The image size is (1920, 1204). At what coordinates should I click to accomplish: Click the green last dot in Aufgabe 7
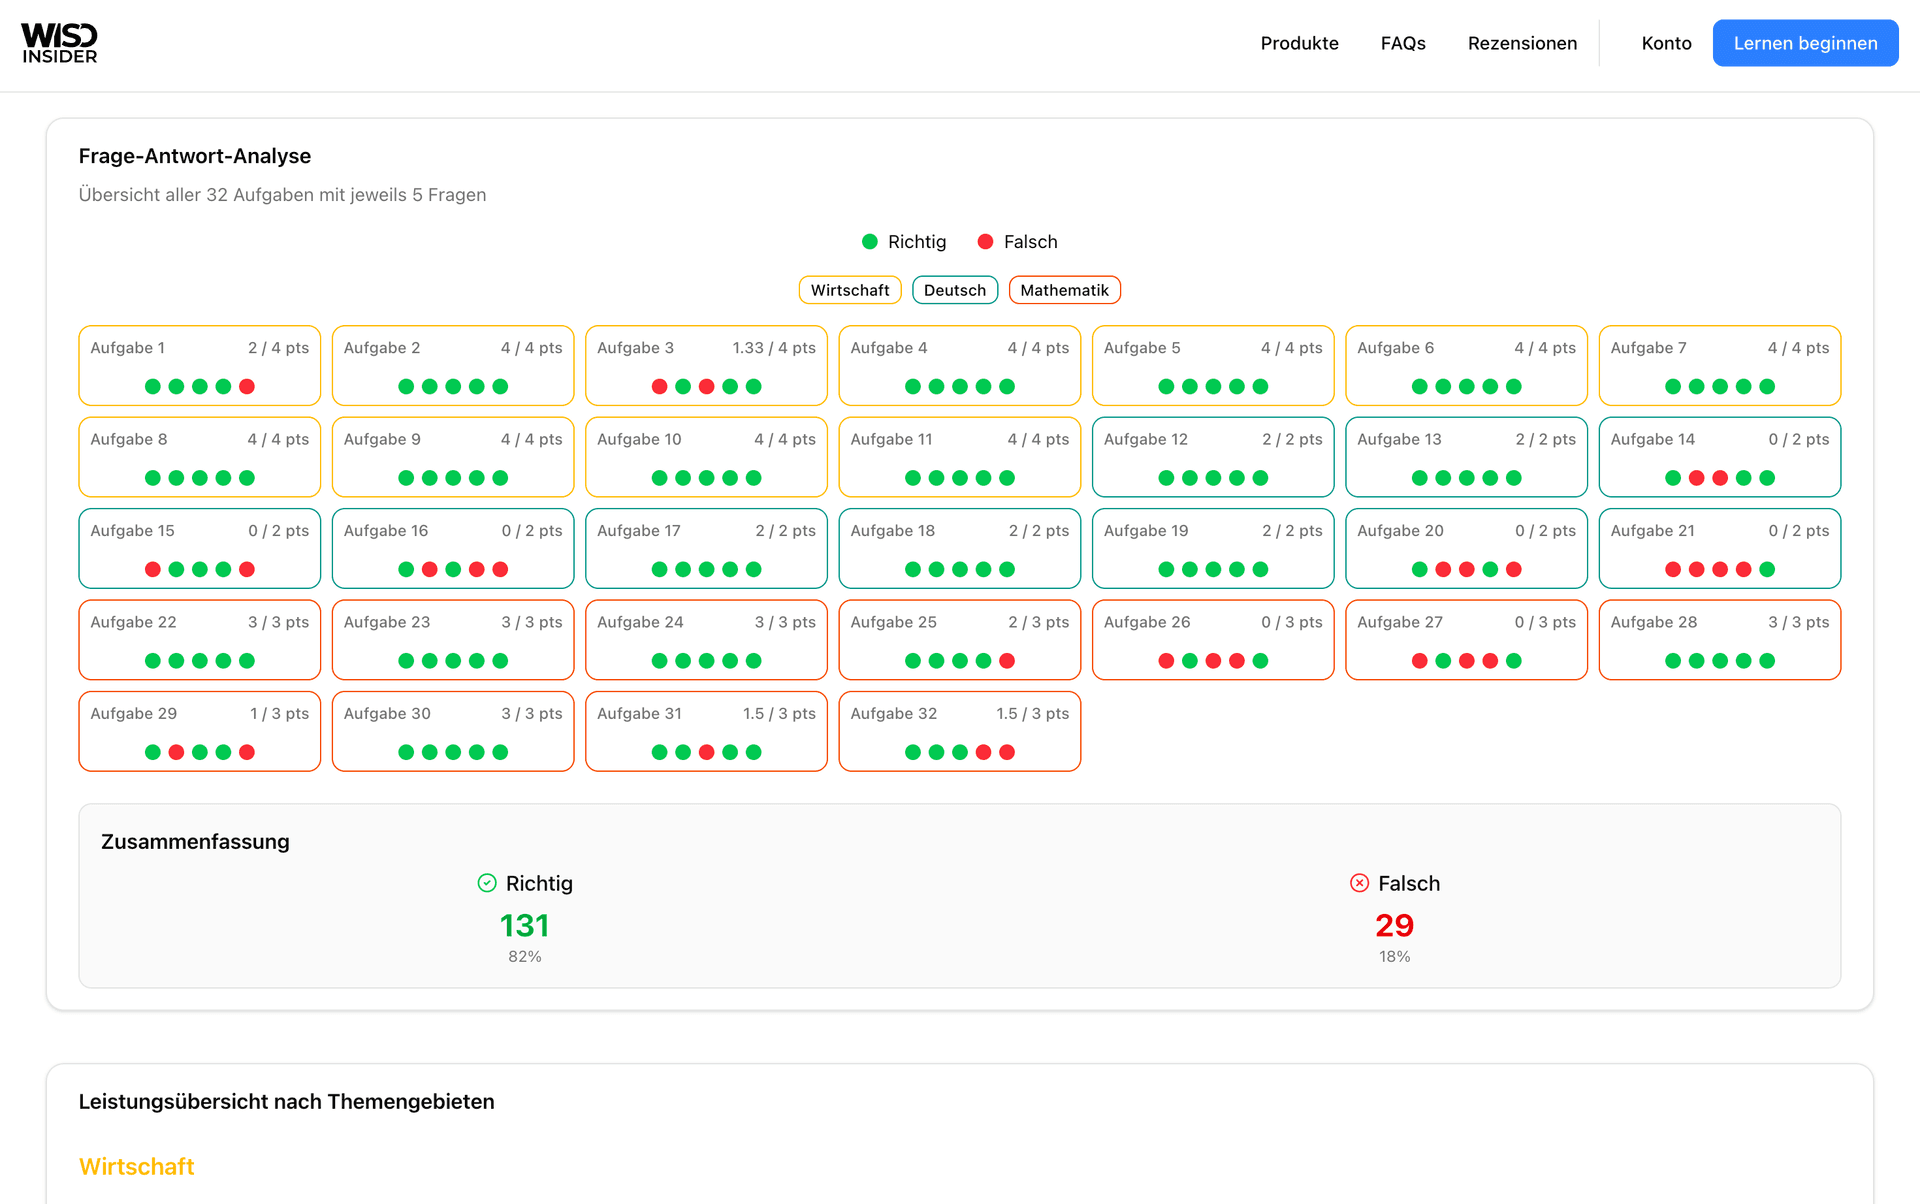1767,386
